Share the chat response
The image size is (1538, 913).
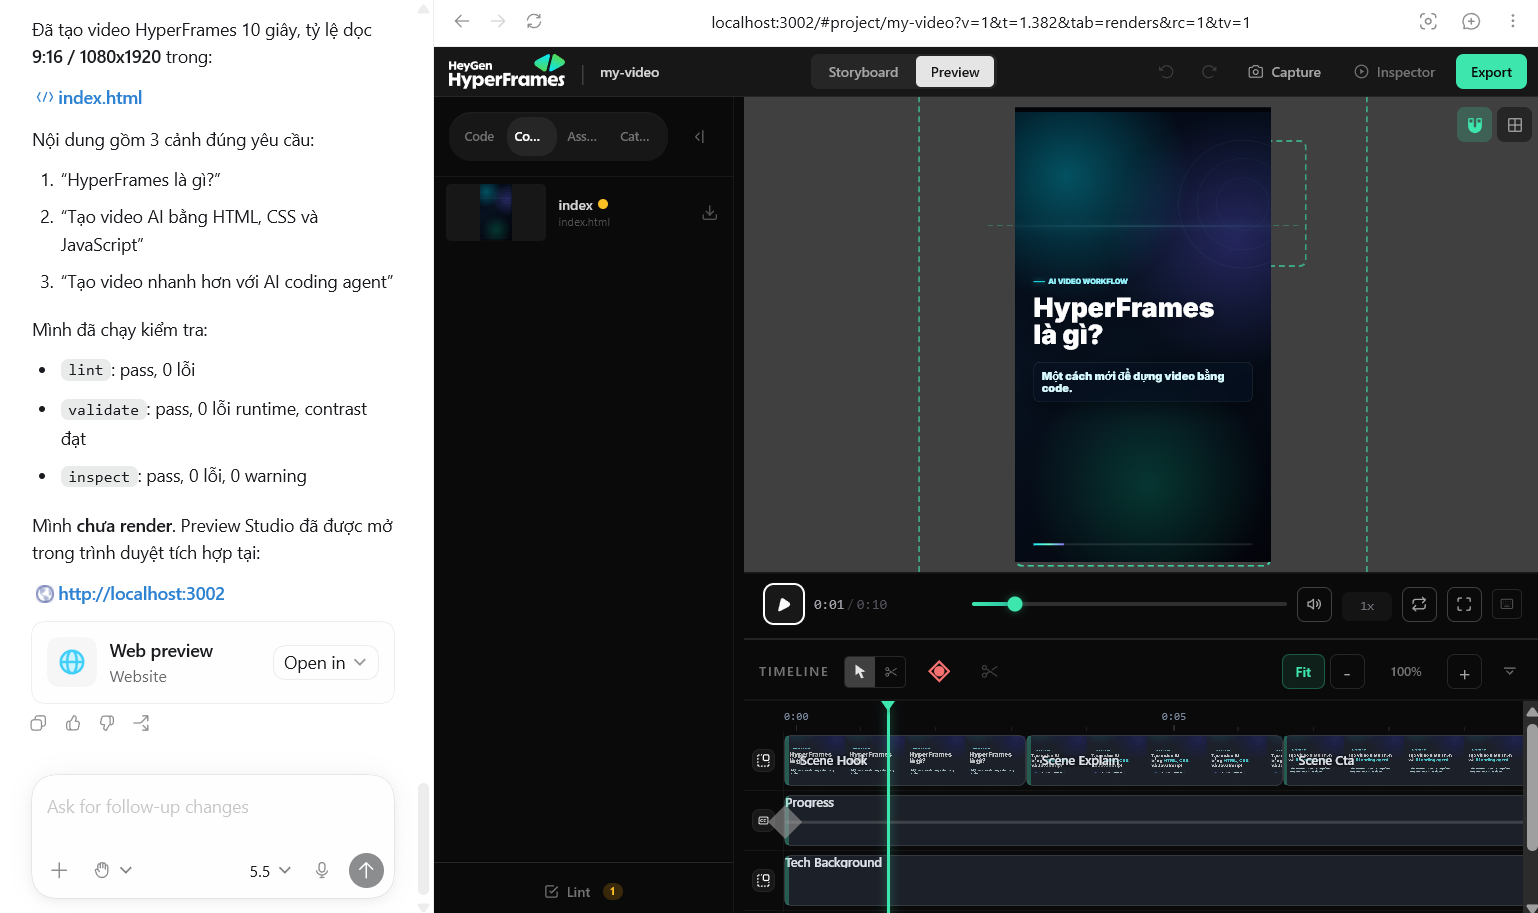pyautogui.click(x=141, y=723)
